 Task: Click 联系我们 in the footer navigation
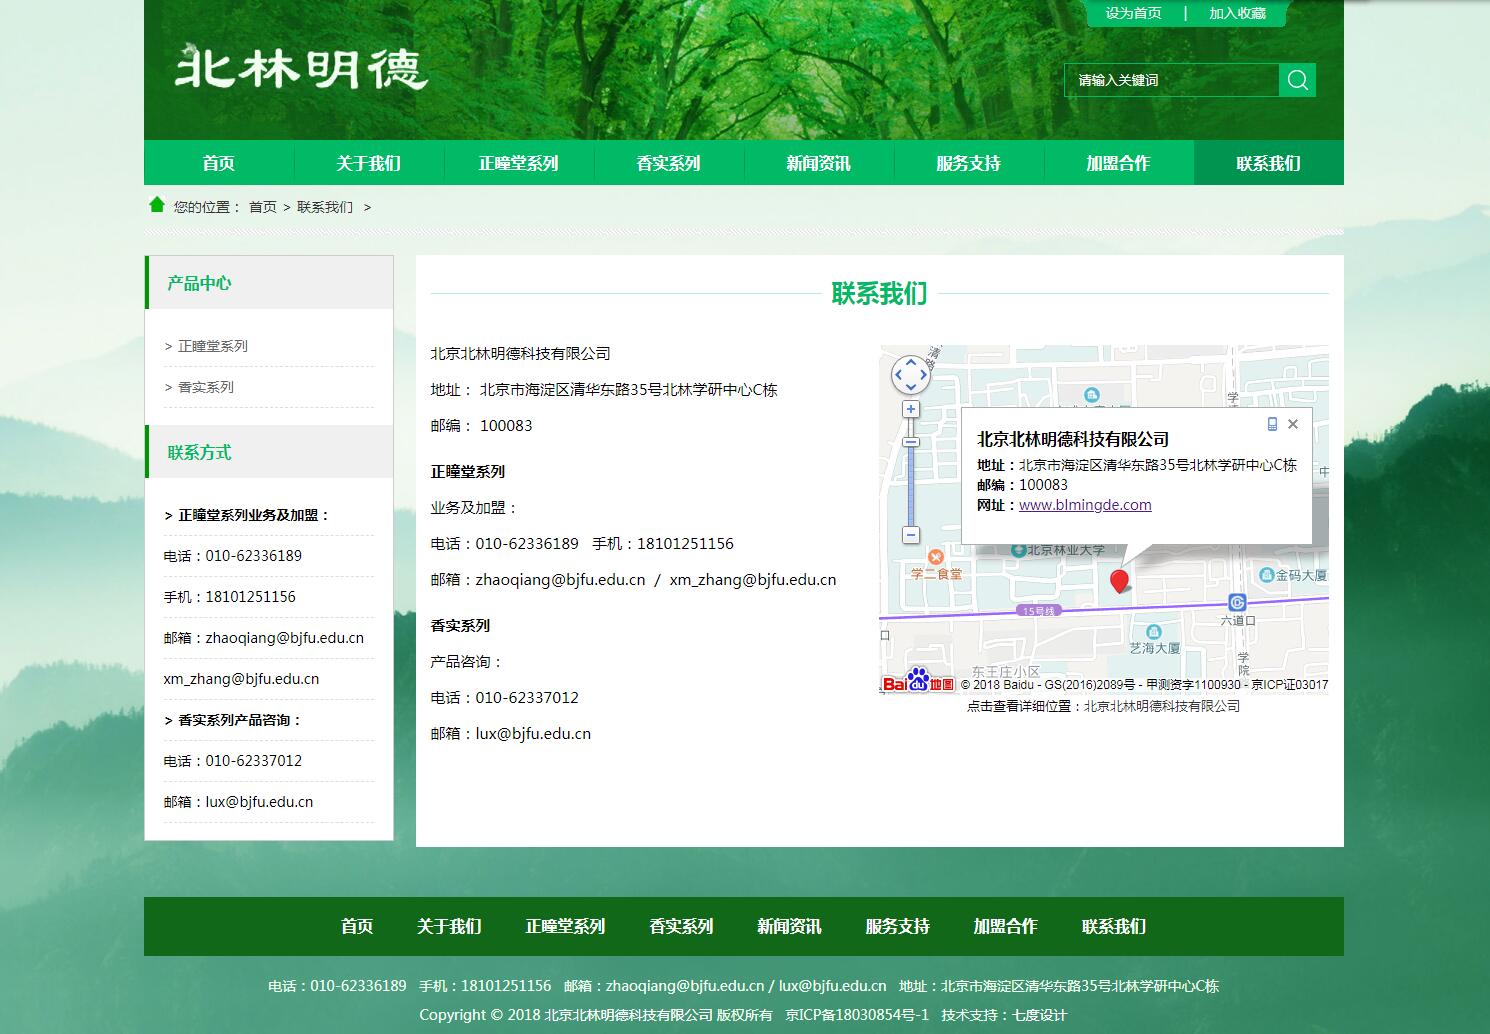(1113, 926)
